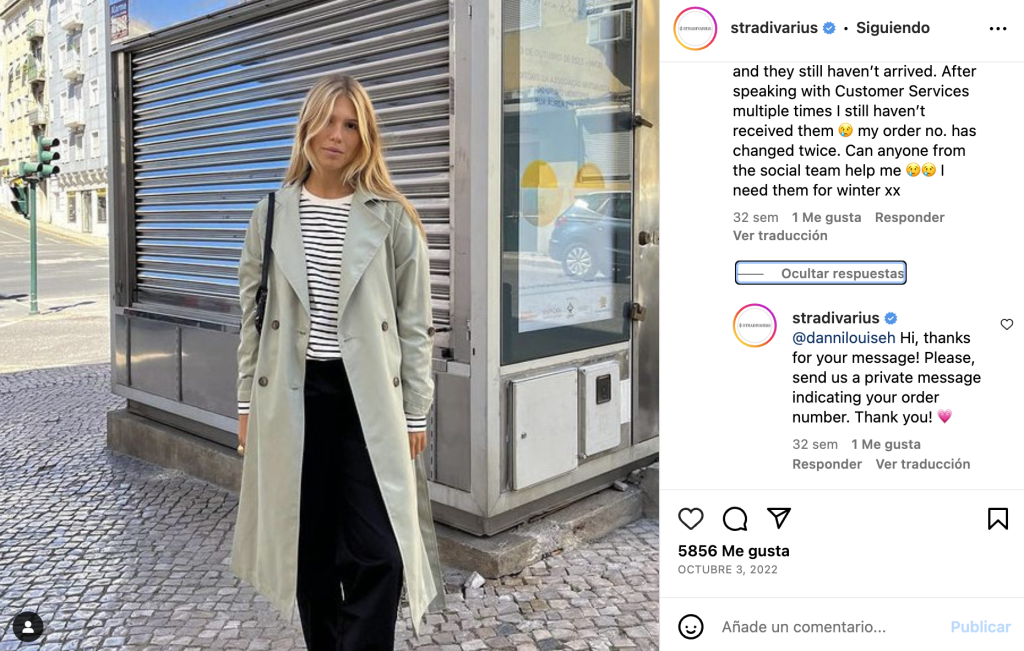
Task: Open stradivarius avatar beside the reply
Action: click(x=754, y=325)
